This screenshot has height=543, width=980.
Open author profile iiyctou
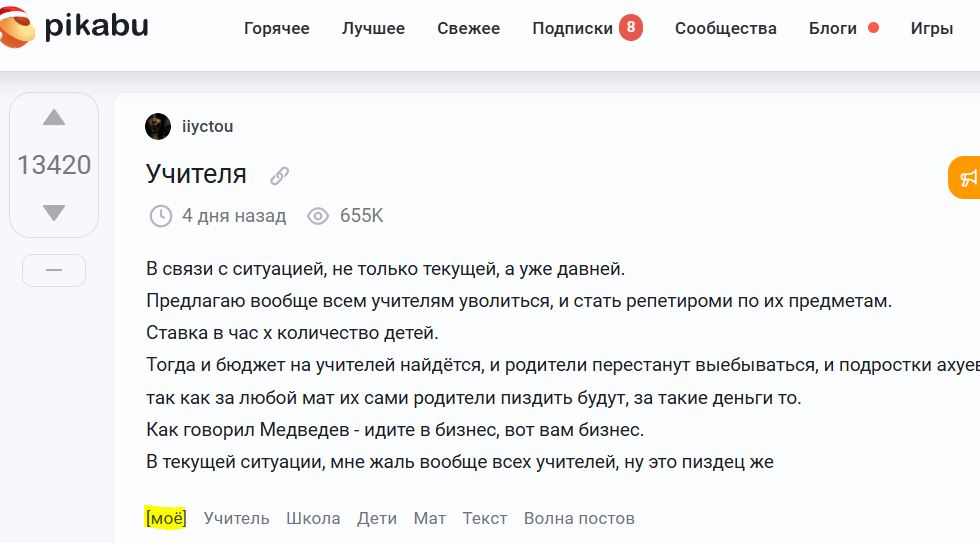(x=207, y=126)
